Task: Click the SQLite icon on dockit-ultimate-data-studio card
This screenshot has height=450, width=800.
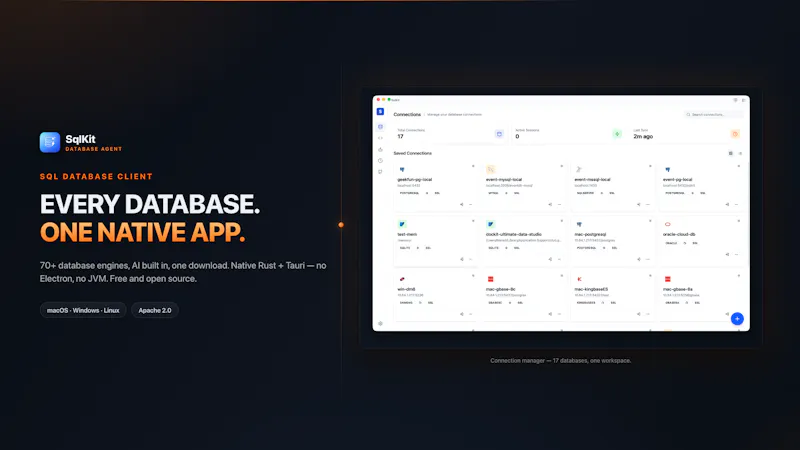Action: tap(490, 224)
